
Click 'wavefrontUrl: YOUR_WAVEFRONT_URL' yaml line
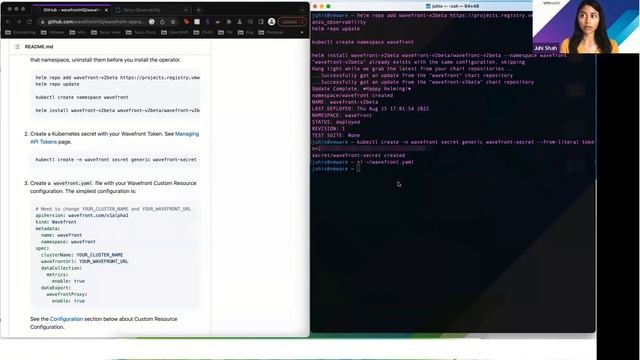click(x=84, y=261)
